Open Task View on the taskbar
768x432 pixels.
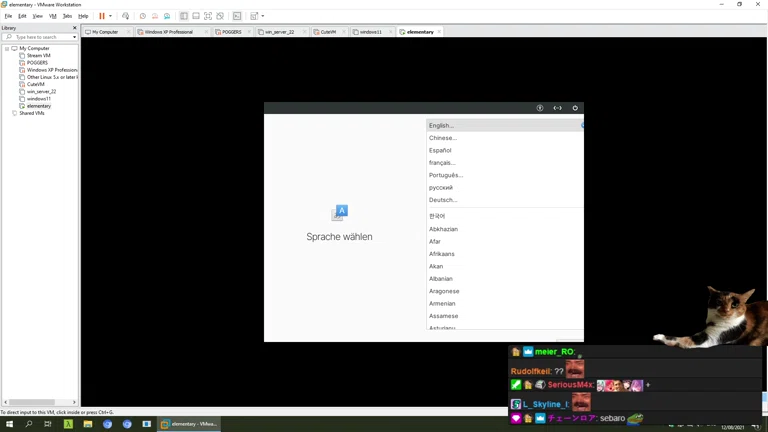[48, 424]
